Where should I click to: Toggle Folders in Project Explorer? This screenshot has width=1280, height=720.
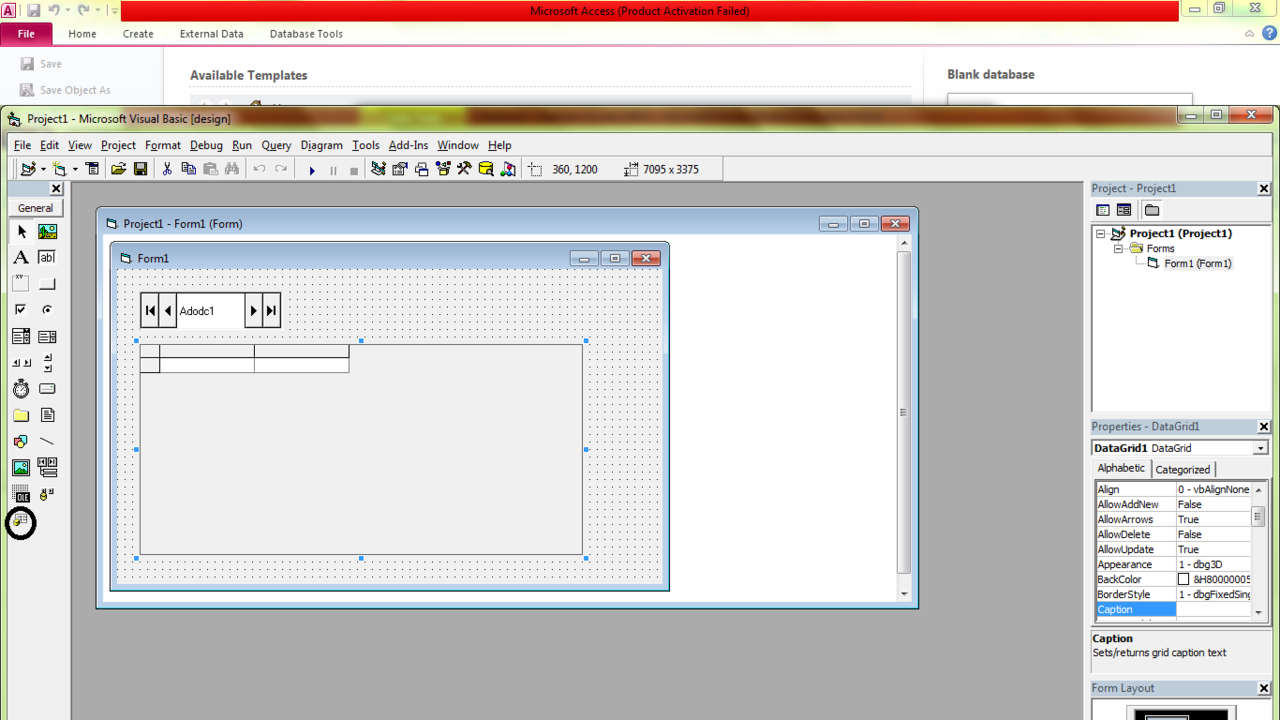(1152, 210)
